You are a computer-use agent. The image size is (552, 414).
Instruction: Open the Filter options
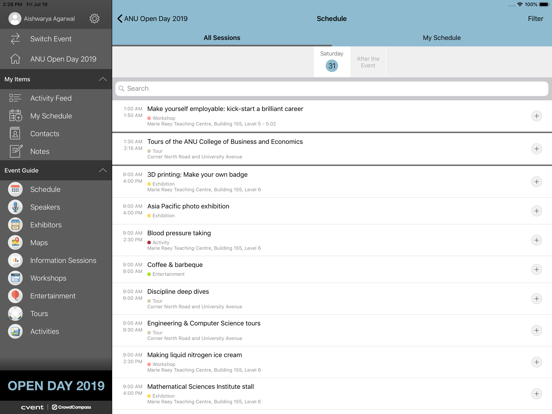(535, 19)
